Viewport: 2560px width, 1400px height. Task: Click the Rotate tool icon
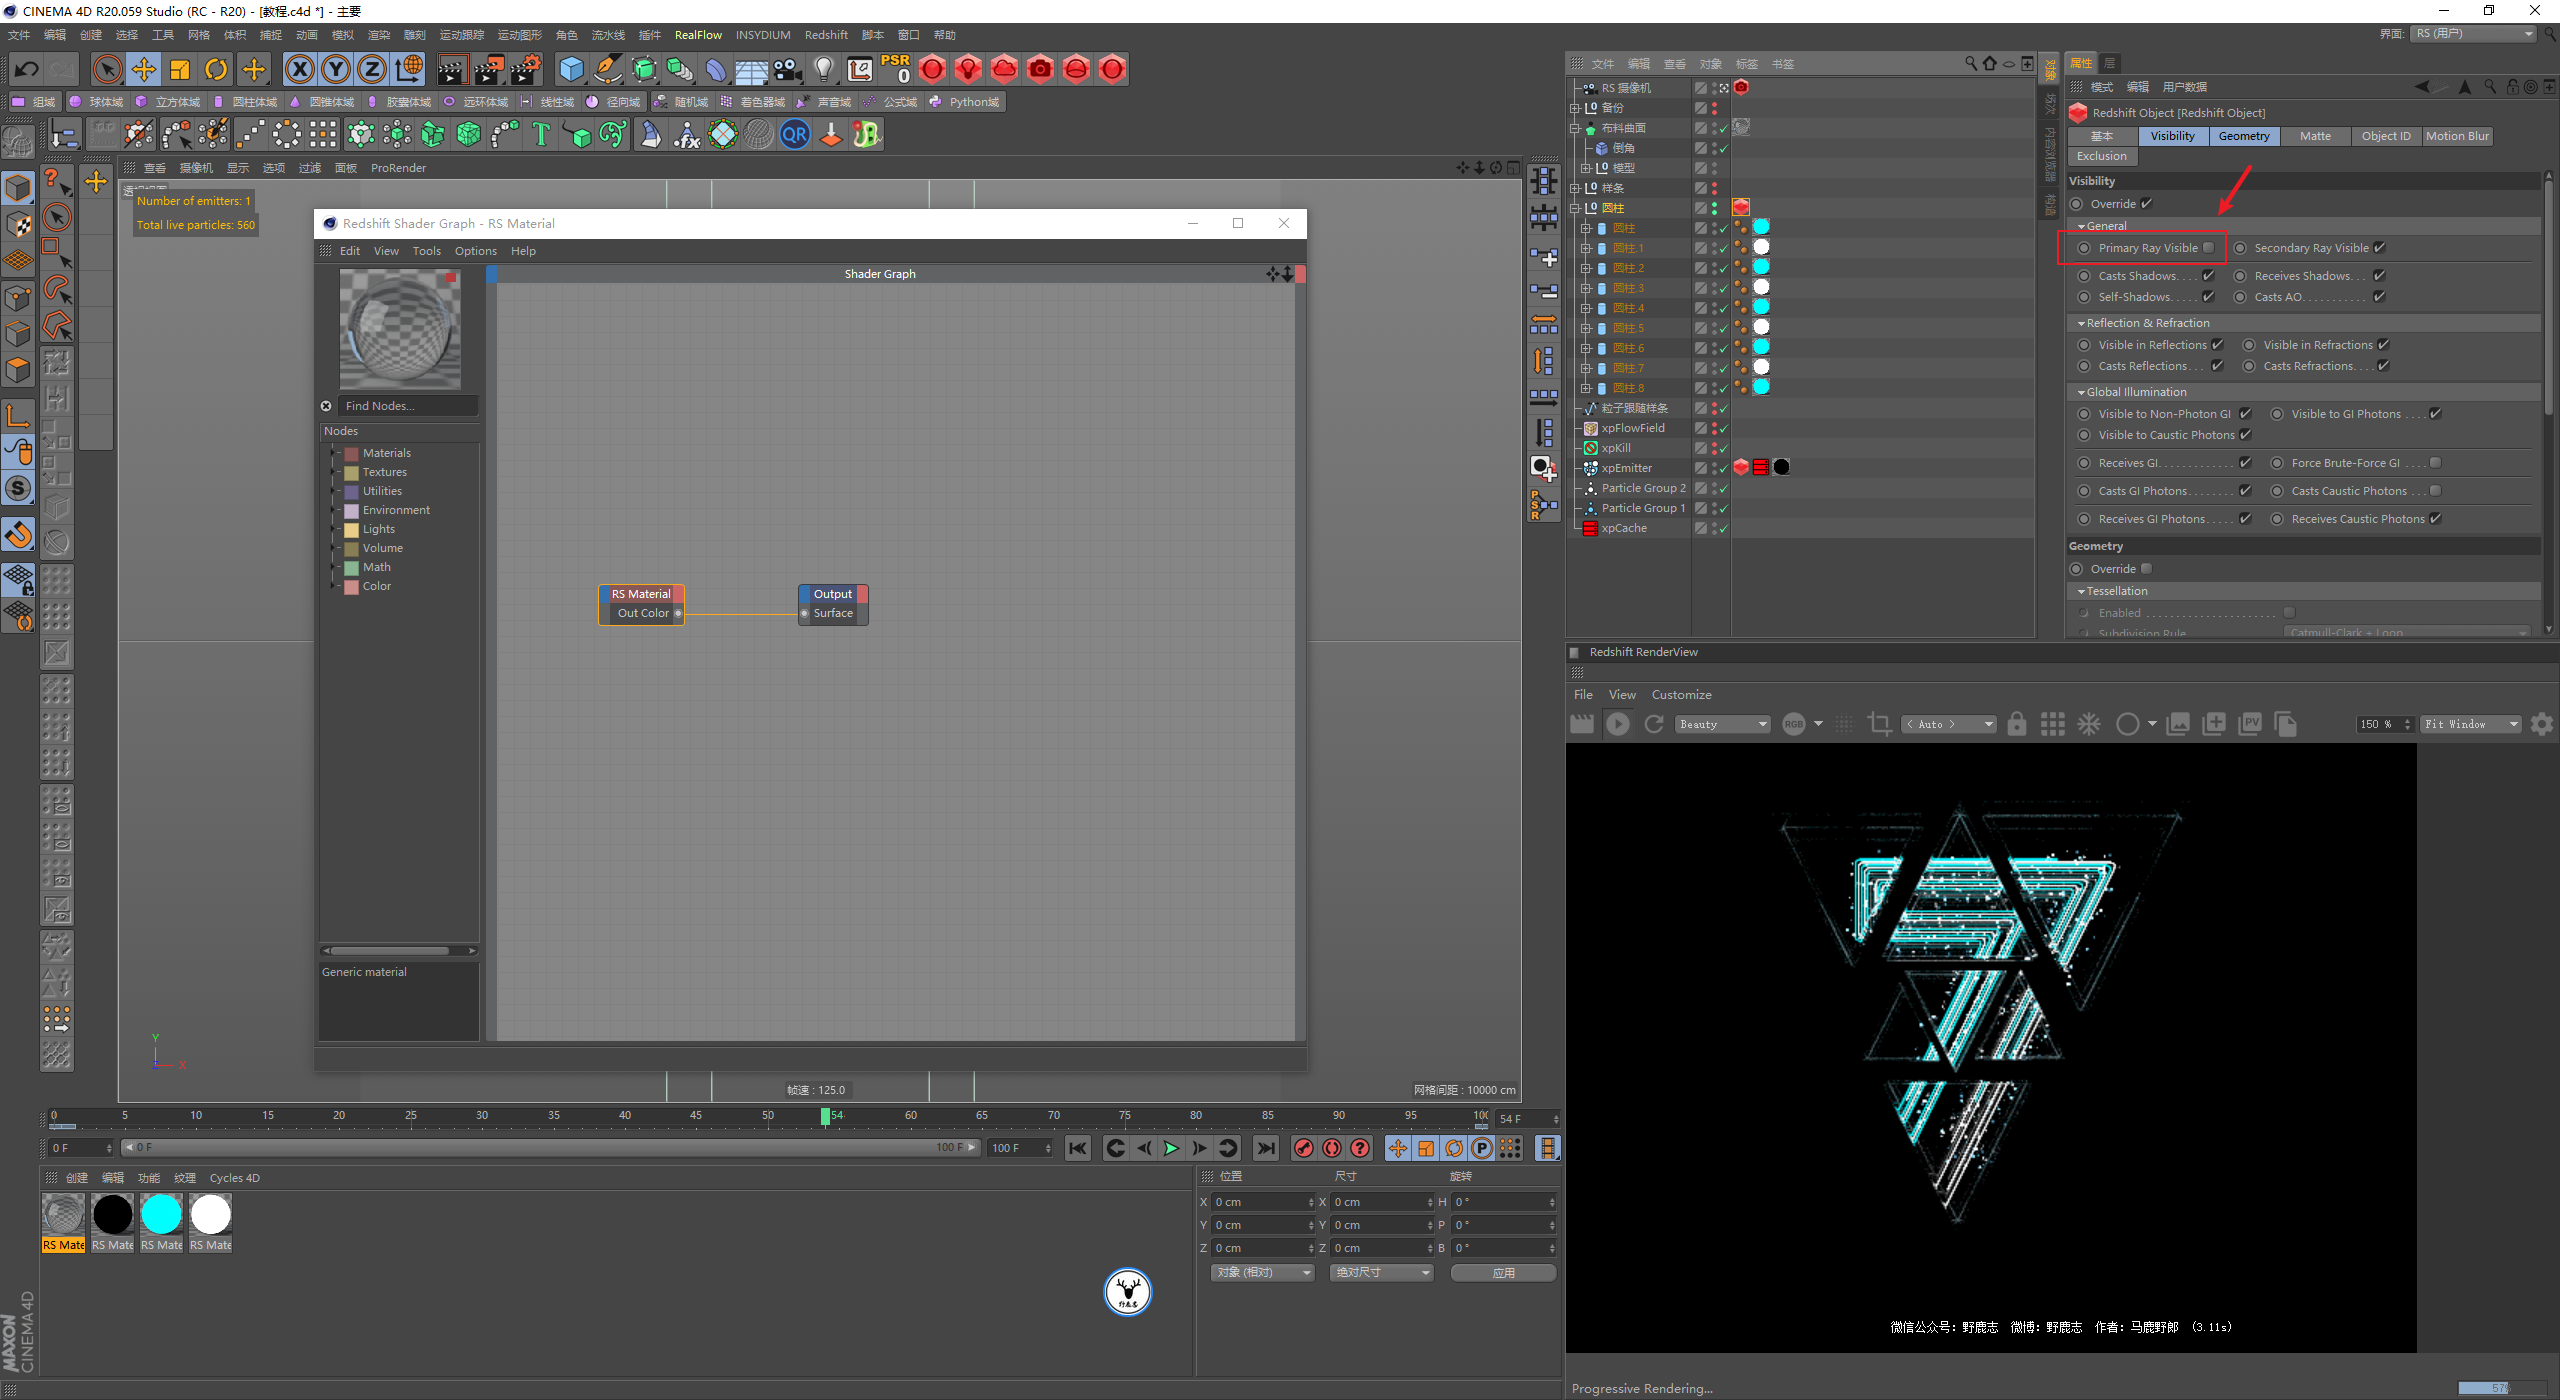click(x=214, y=69)
